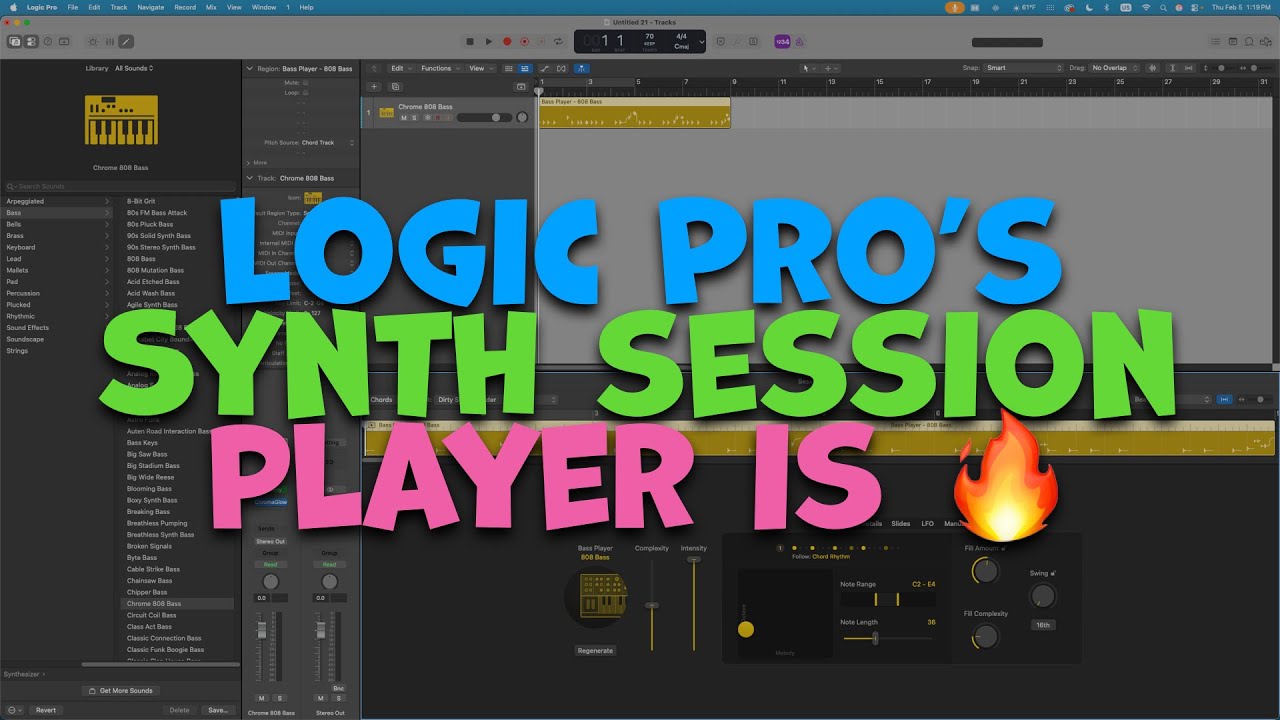
Task: Check the Mute checkbox in Region inspector
Action: point(306,82)
